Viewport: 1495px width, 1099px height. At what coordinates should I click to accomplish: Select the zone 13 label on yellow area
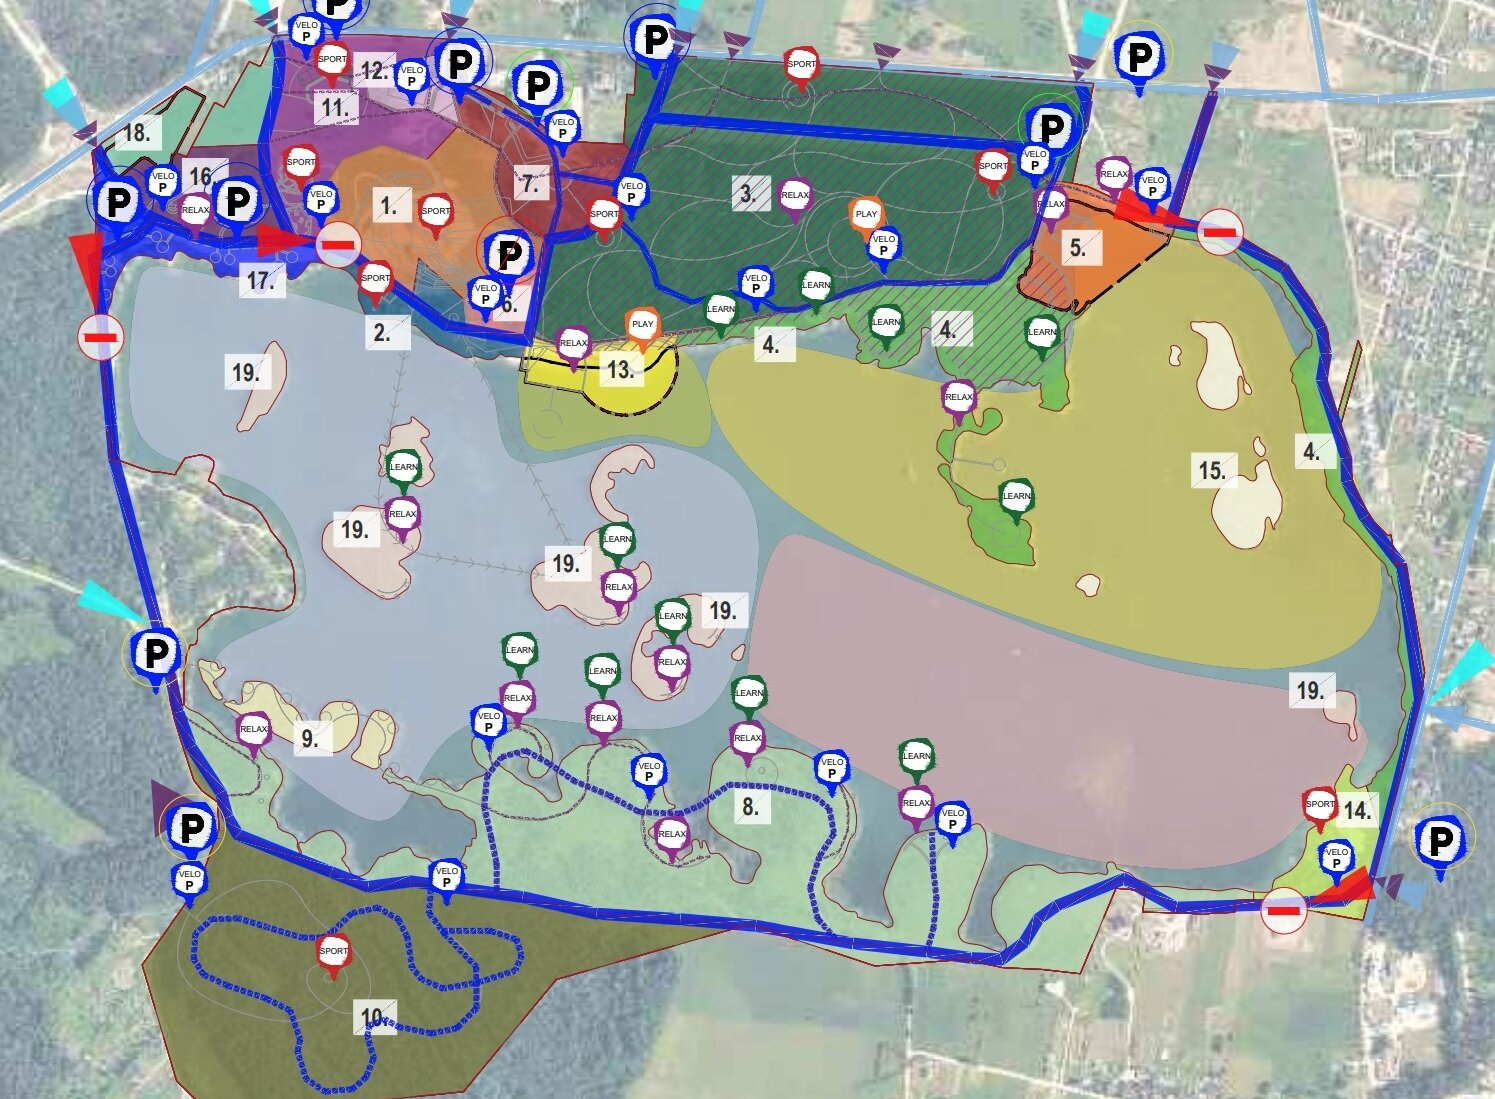620,369
